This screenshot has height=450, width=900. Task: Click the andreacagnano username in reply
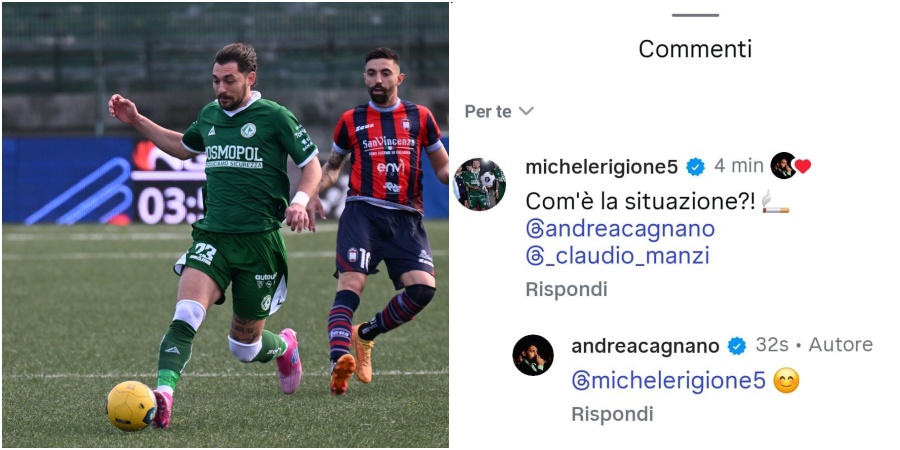(645, 346)
